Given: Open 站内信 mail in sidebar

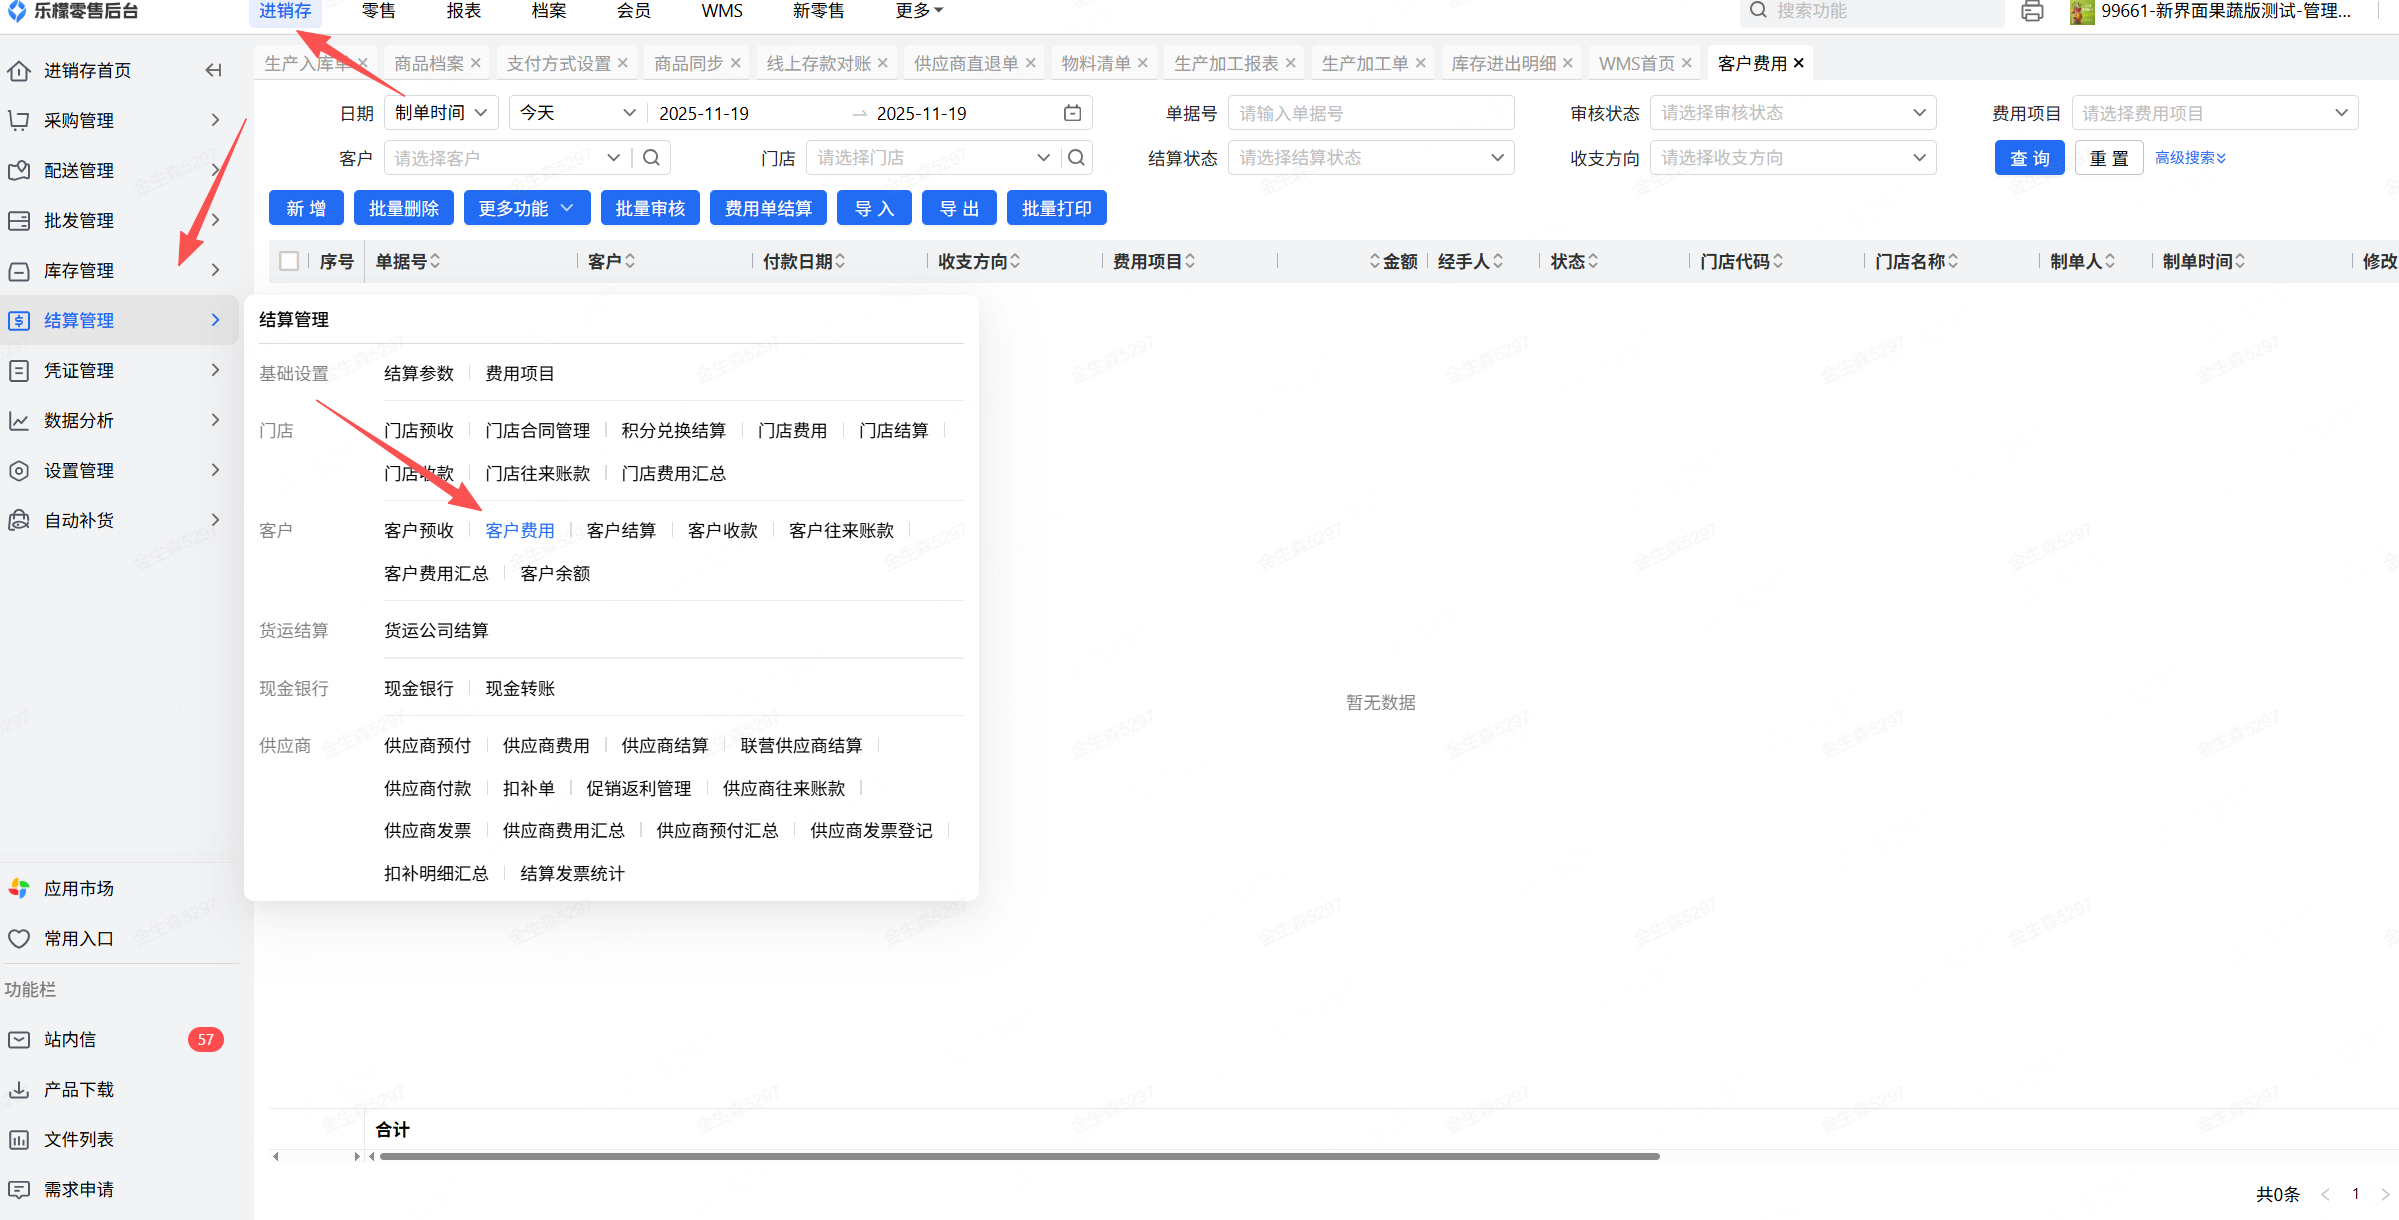Looking at the screenshot, I should [x=70, y=1040].
